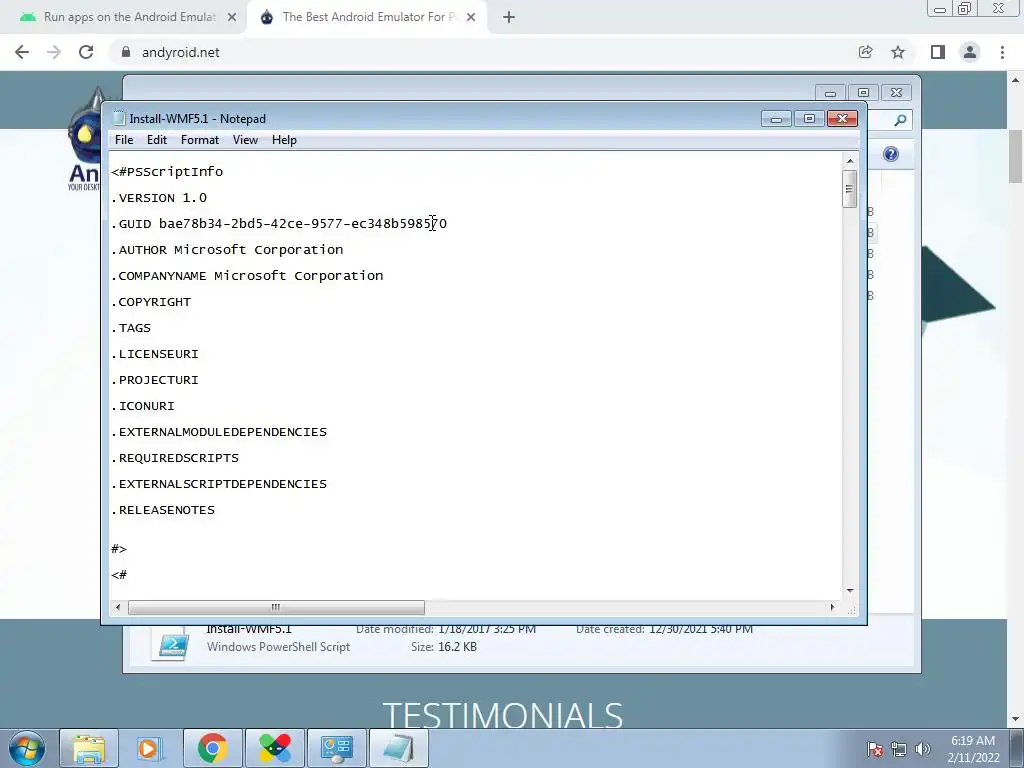Image resolution: width=1024 pixels, height=768 pixels.
Task: Click Notepad vertical scrollbar up arrow
Action: coord(850,161)
